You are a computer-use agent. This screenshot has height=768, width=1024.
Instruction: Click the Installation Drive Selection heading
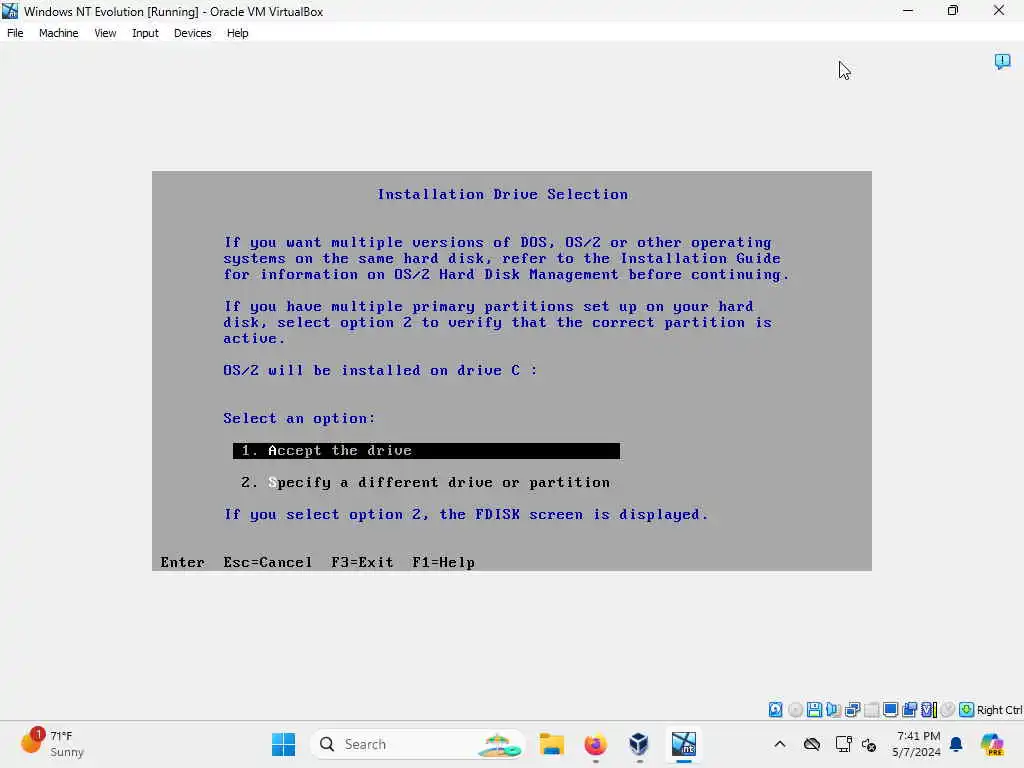(502, 194)
